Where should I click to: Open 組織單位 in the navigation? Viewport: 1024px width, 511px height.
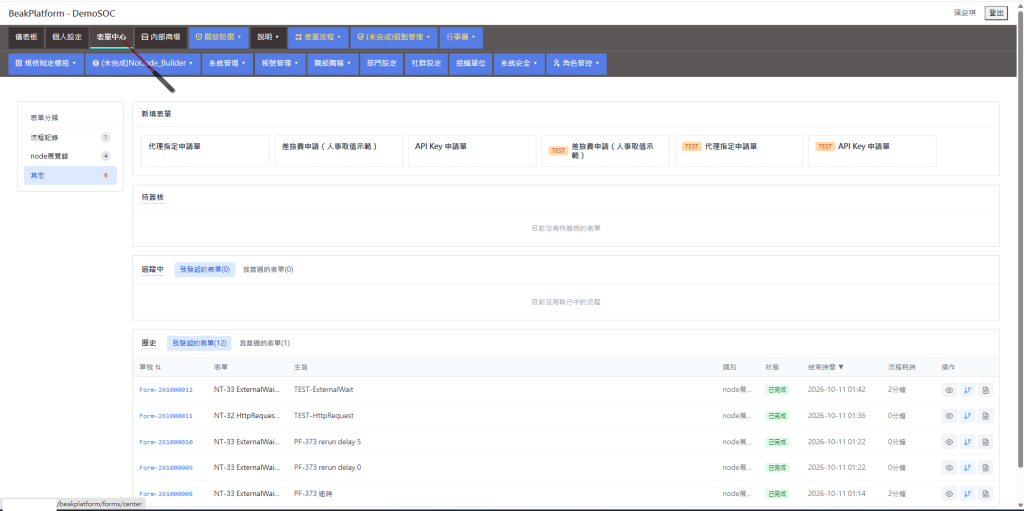[470, 63]
